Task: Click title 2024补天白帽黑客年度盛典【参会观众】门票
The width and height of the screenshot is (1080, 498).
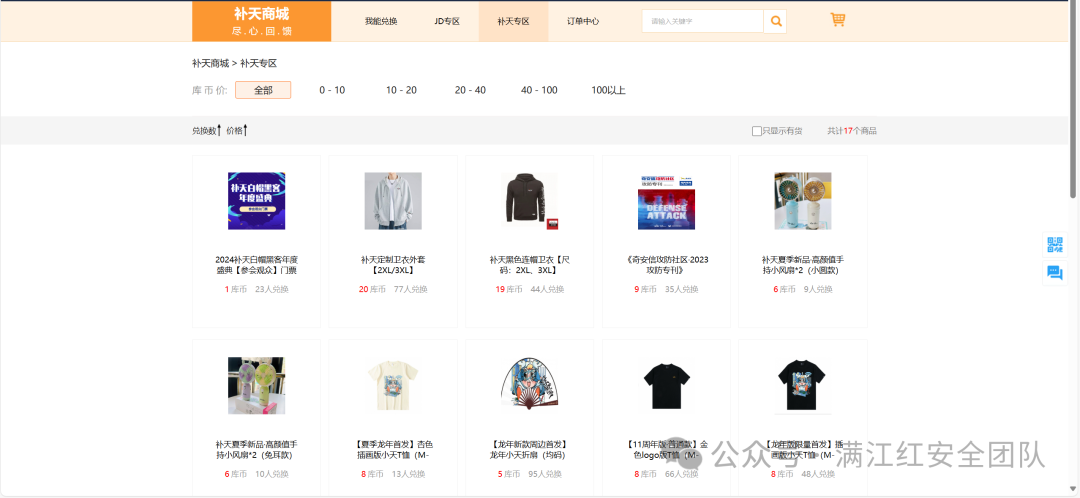Action: pyautogui.click(x=256, y=264)
